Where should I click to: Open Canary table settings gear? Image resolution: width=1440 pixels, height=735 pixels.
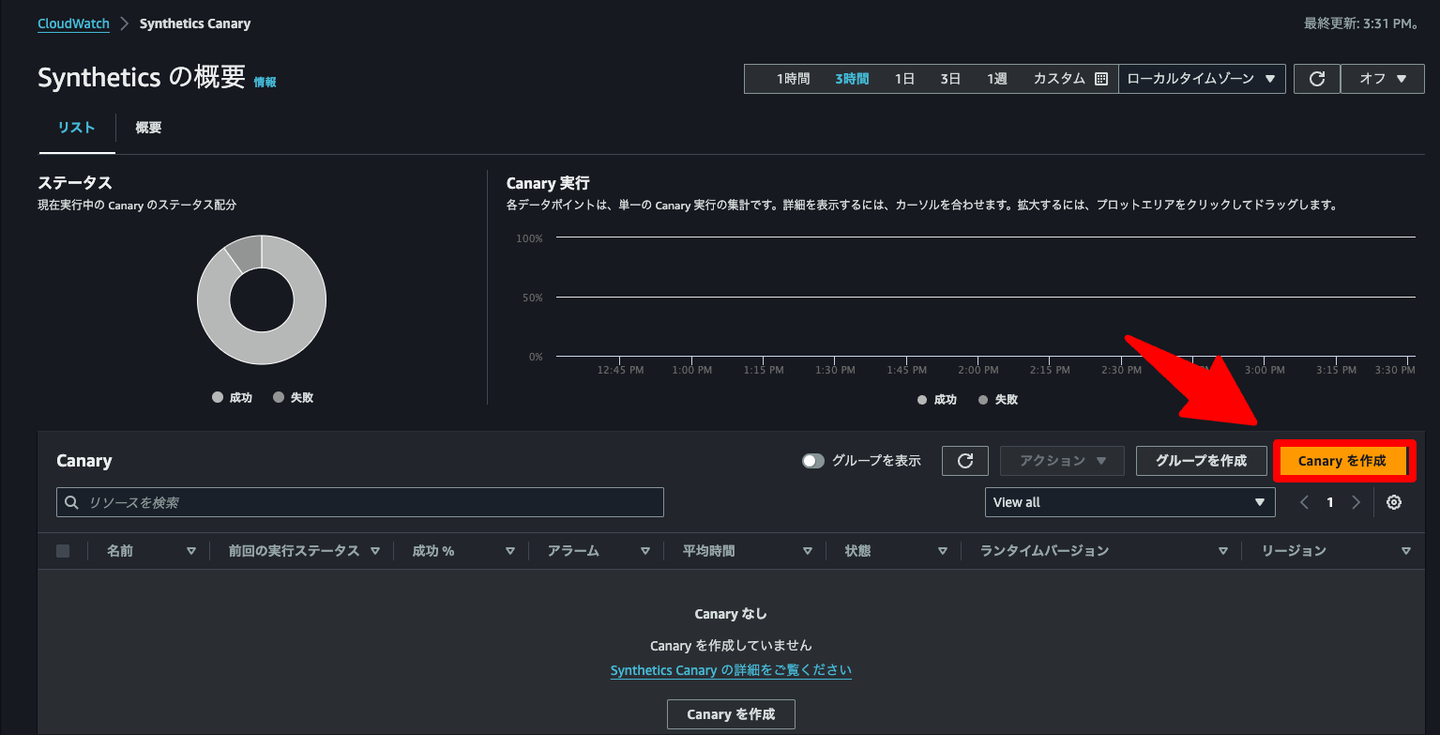(x=1394, y=503)
